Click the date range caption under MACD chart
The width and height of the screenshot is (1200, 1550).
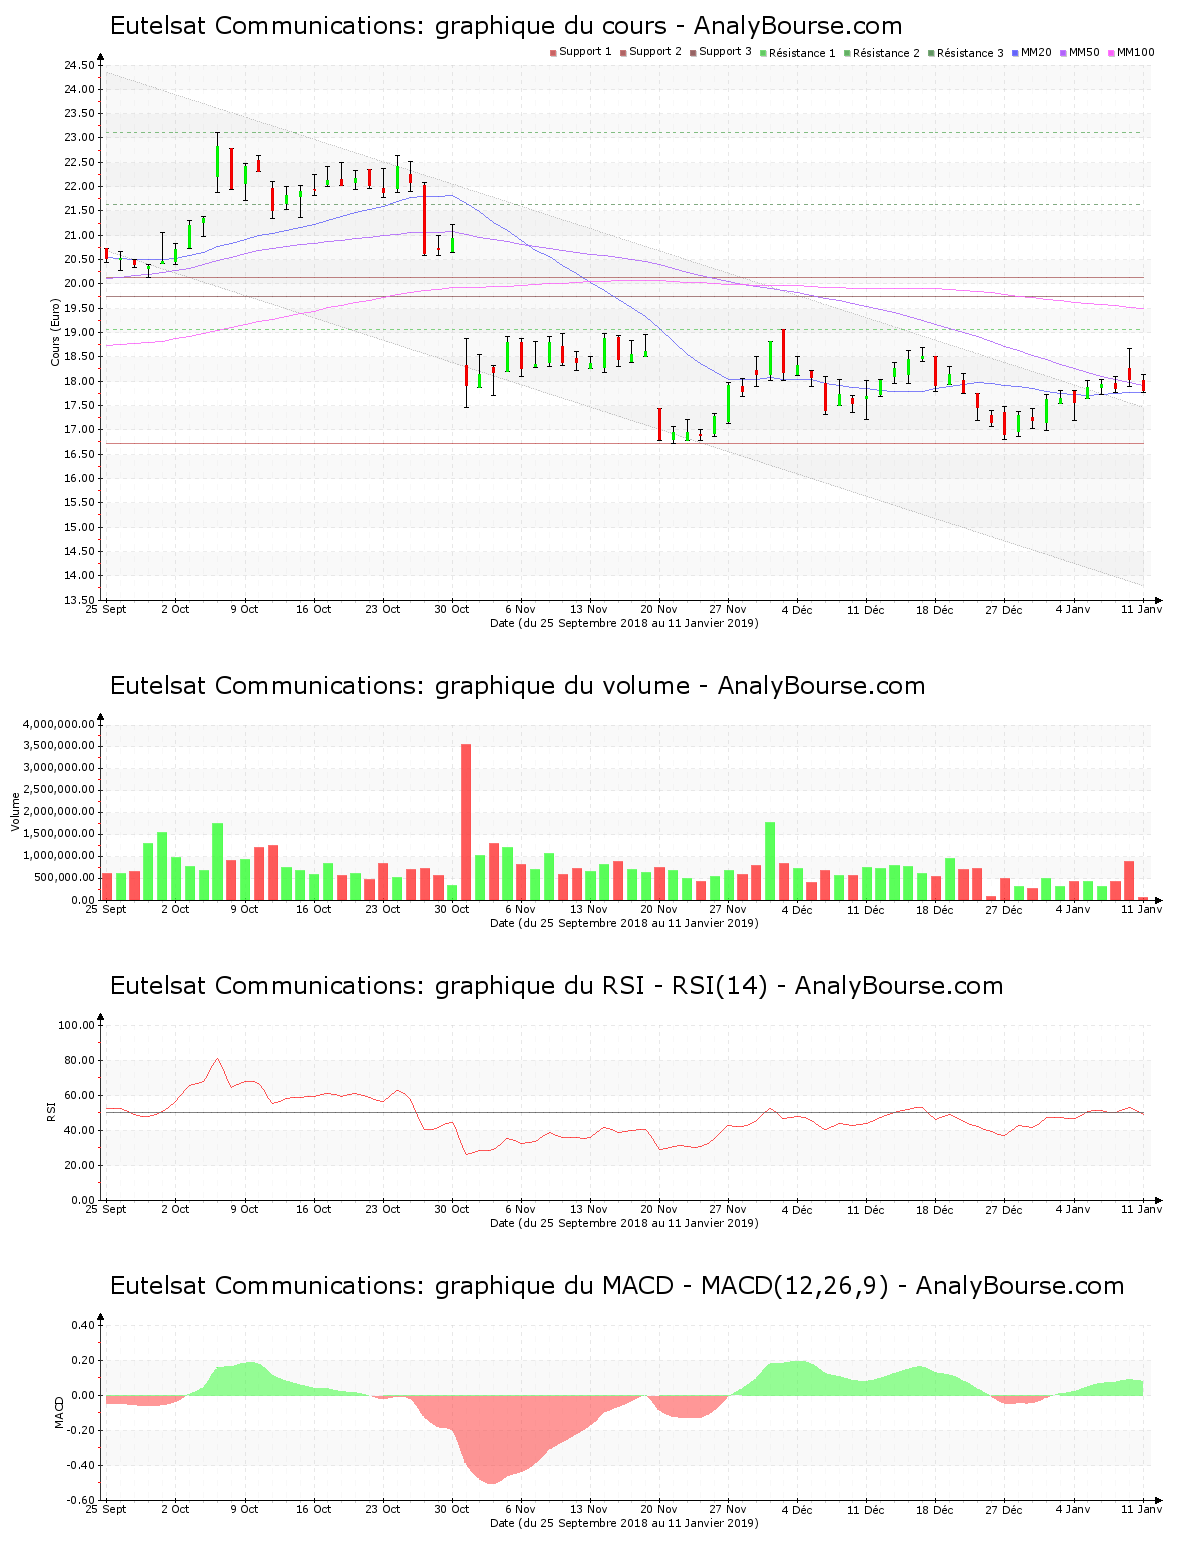624,1523
